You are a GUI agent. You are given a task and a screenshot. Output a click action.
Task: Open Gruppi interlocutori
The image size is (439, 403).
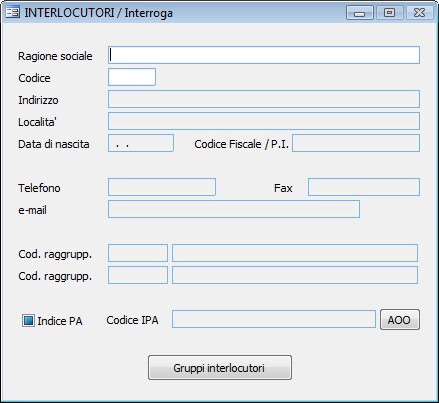click(x=220, y=367)
